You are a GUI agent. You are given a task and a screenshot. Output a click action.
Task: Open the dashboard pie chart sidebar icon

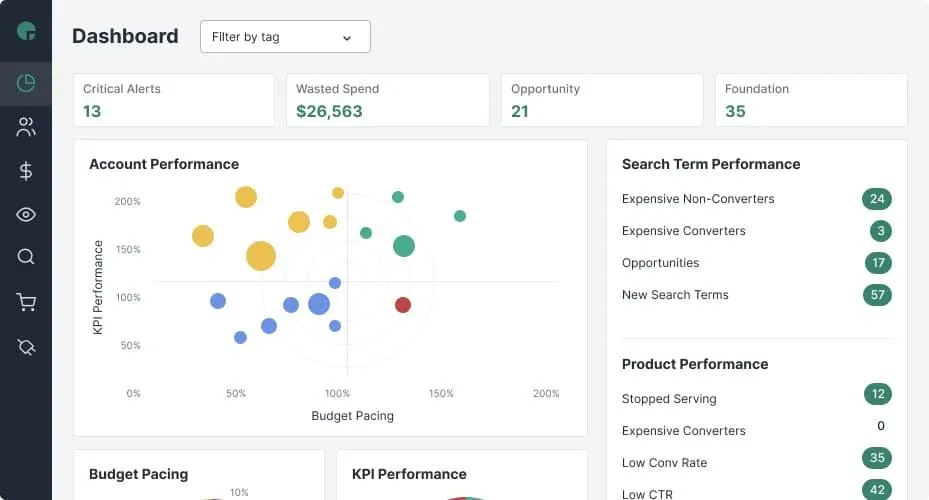pos(26,83)
